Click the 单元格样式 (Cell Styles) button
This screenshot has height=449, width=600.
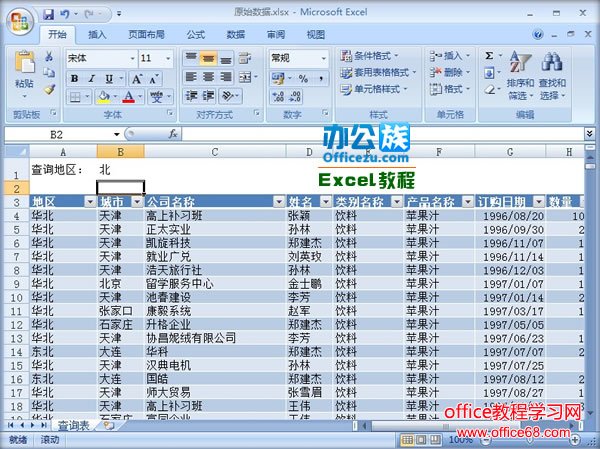pyautogui.click(x=380, y=88)
